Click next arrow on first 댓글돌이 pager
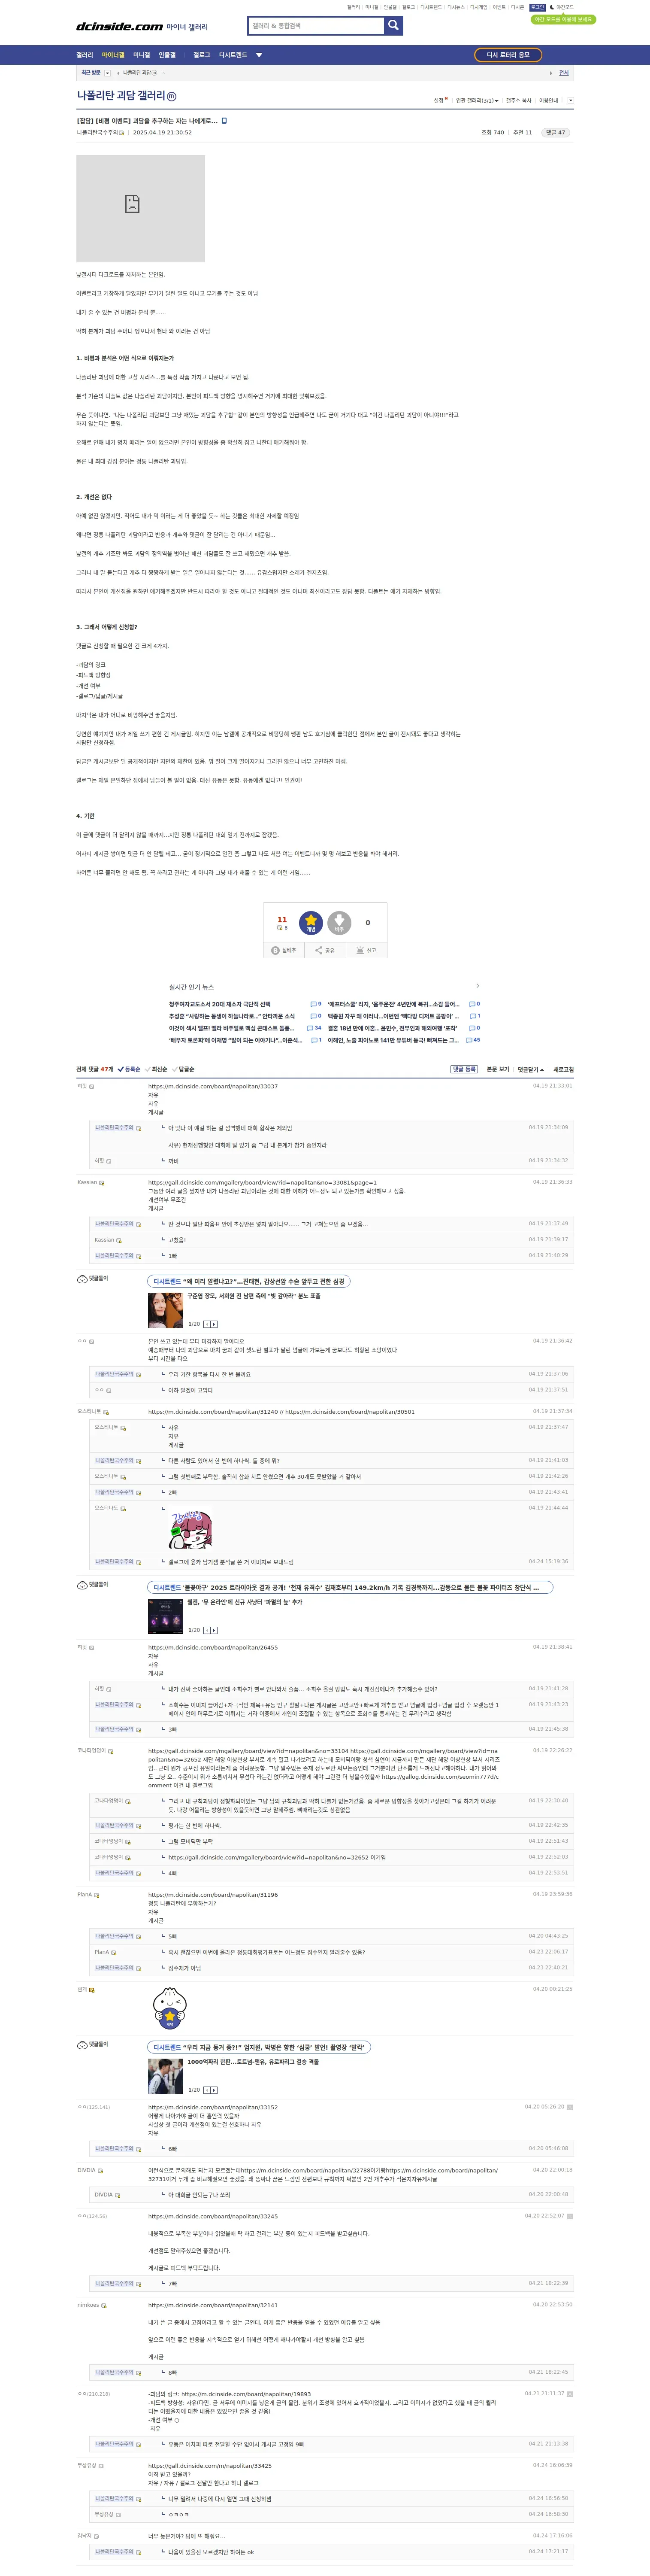650x2576 pixels. [x=214, y=1324]
